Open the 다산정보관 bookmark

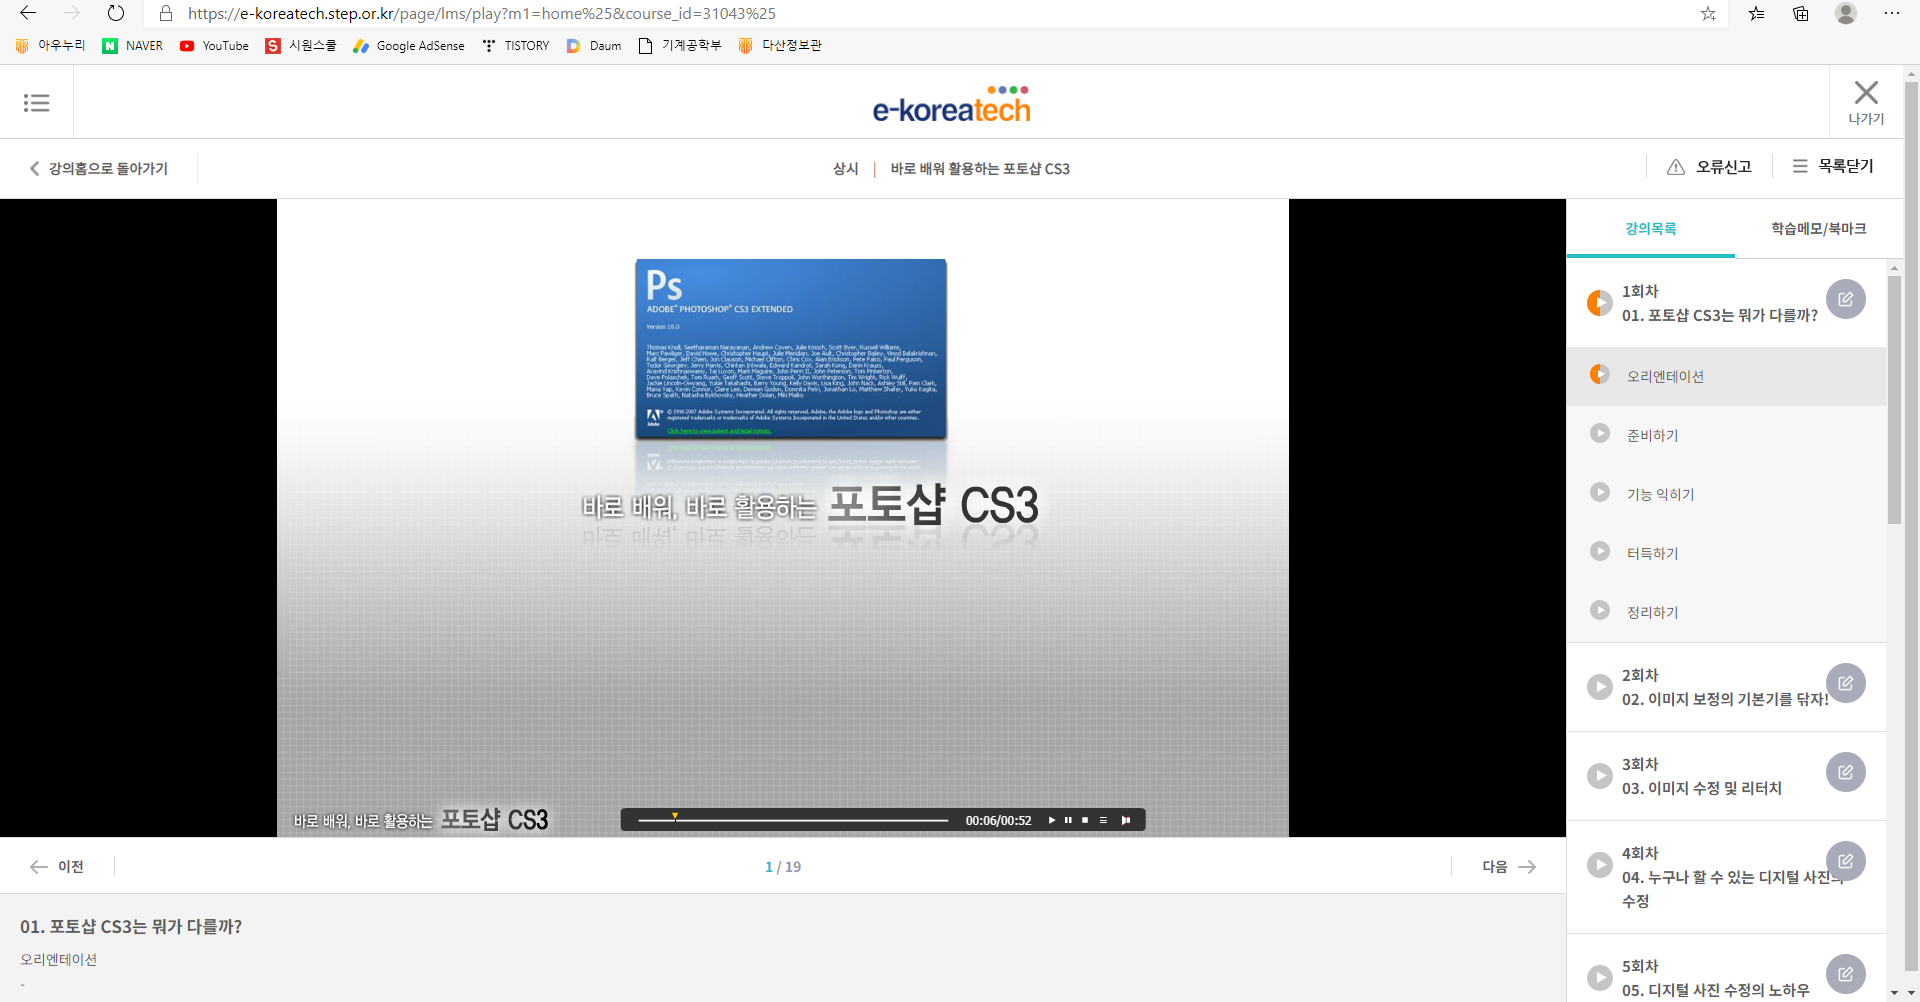click(780, 45)
